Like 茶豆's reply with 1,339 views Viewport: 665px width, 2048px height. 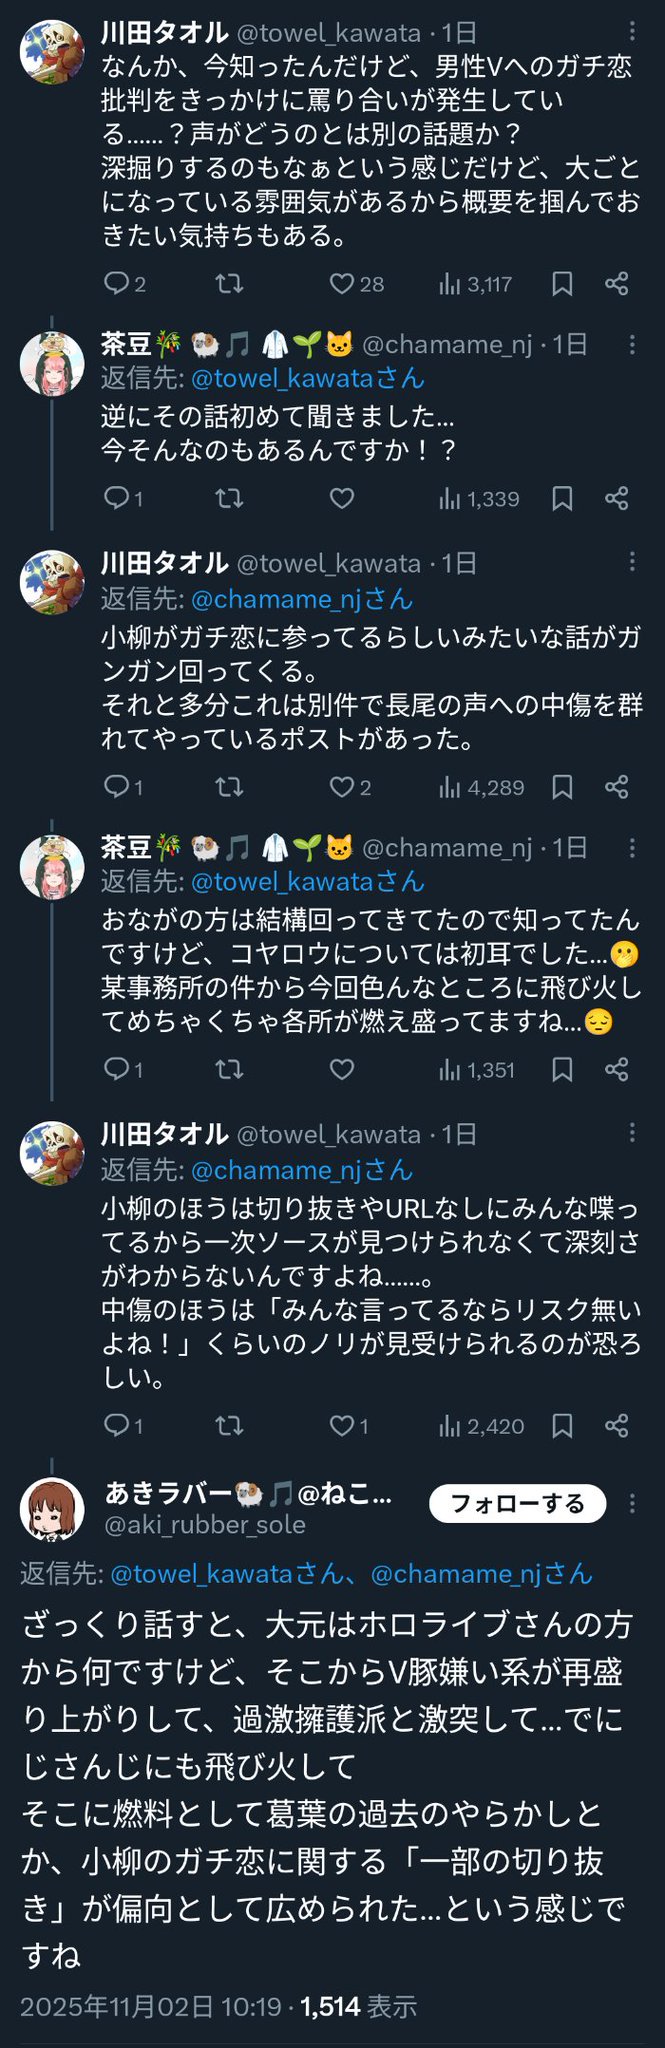(x=342, y=498)
